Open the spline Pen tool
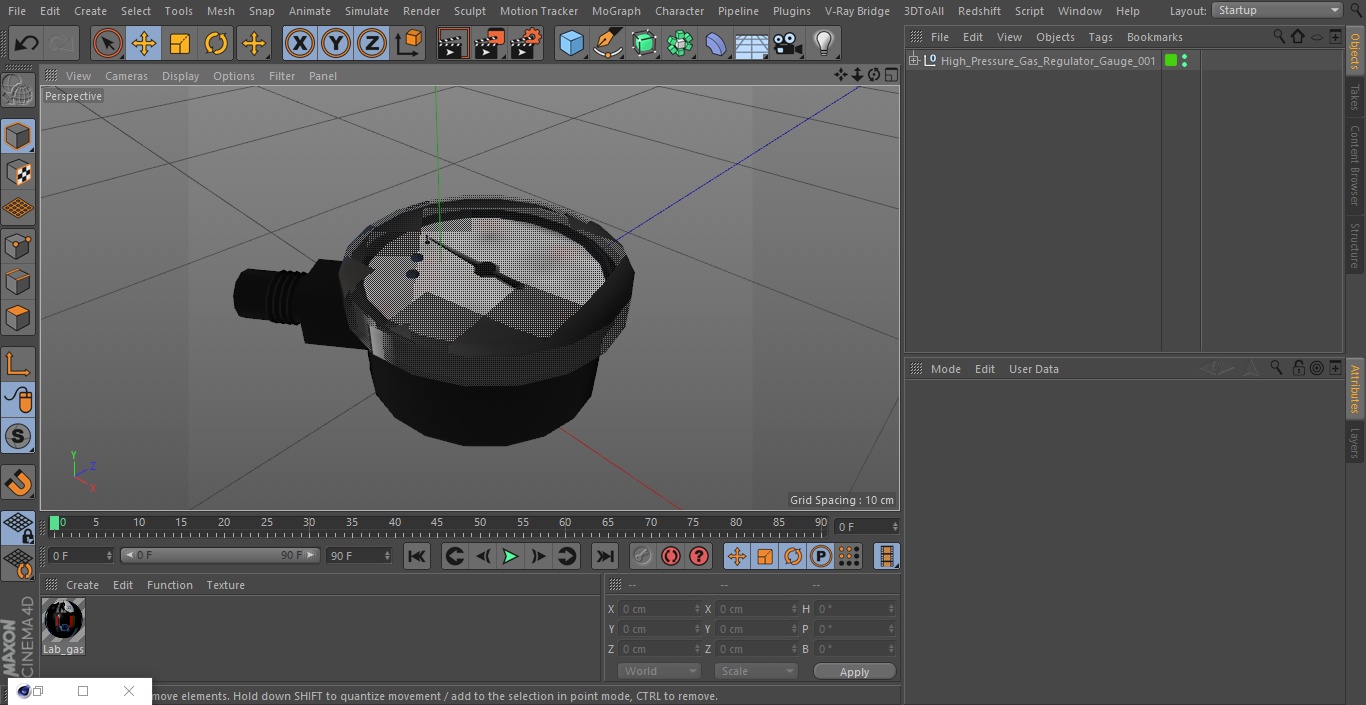The image size is (1366, 705). [607, 43]
